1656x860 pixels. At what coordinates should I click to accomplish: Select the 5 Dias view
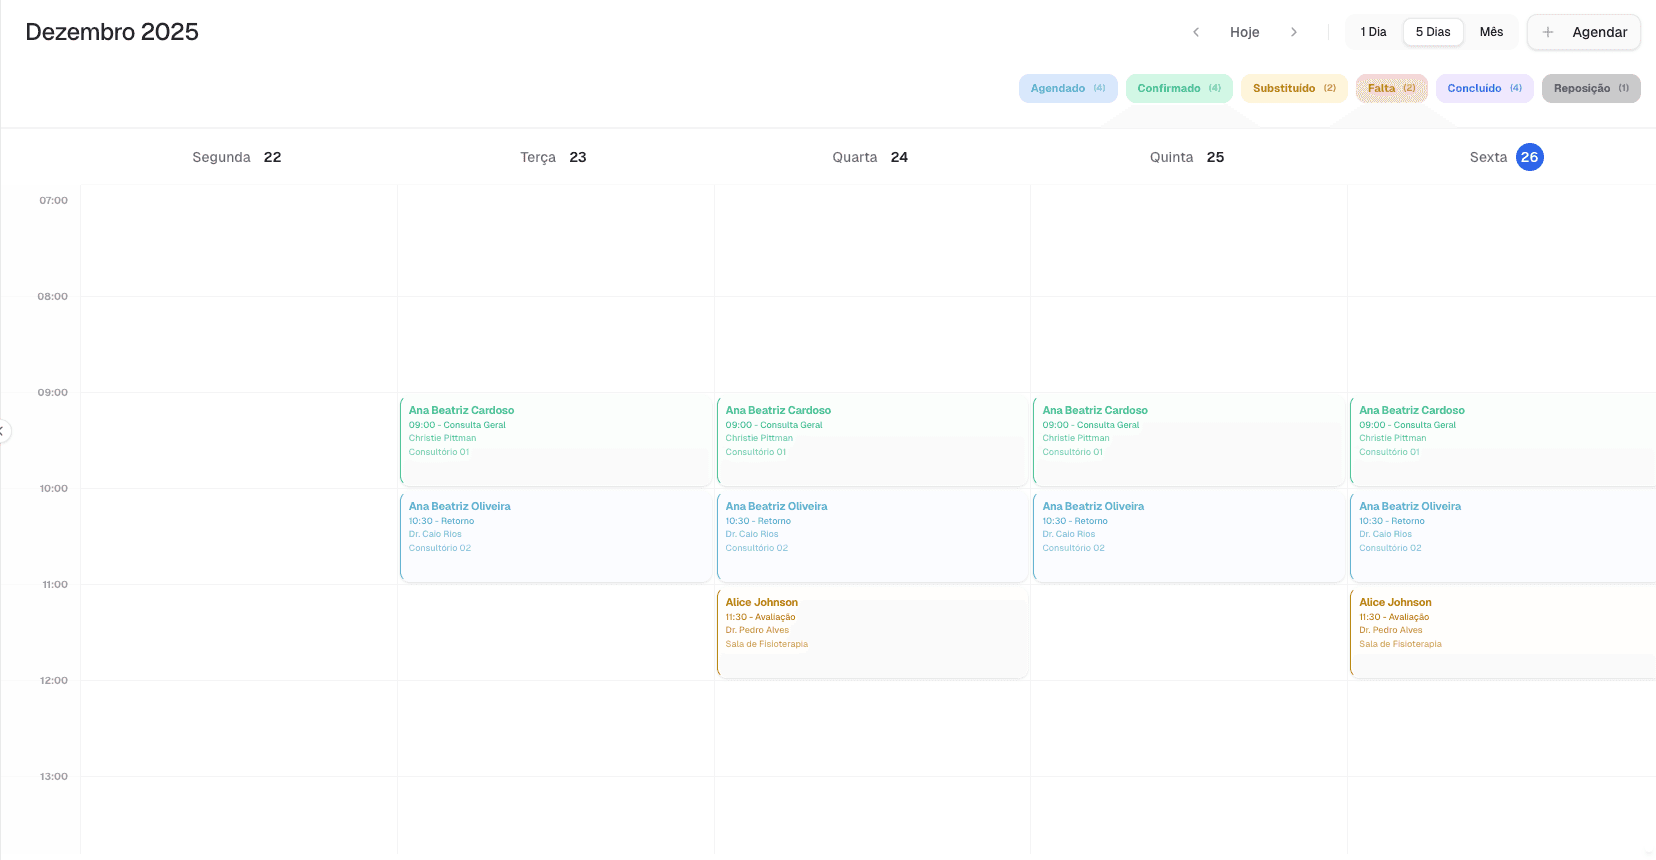pos(1432,32)
